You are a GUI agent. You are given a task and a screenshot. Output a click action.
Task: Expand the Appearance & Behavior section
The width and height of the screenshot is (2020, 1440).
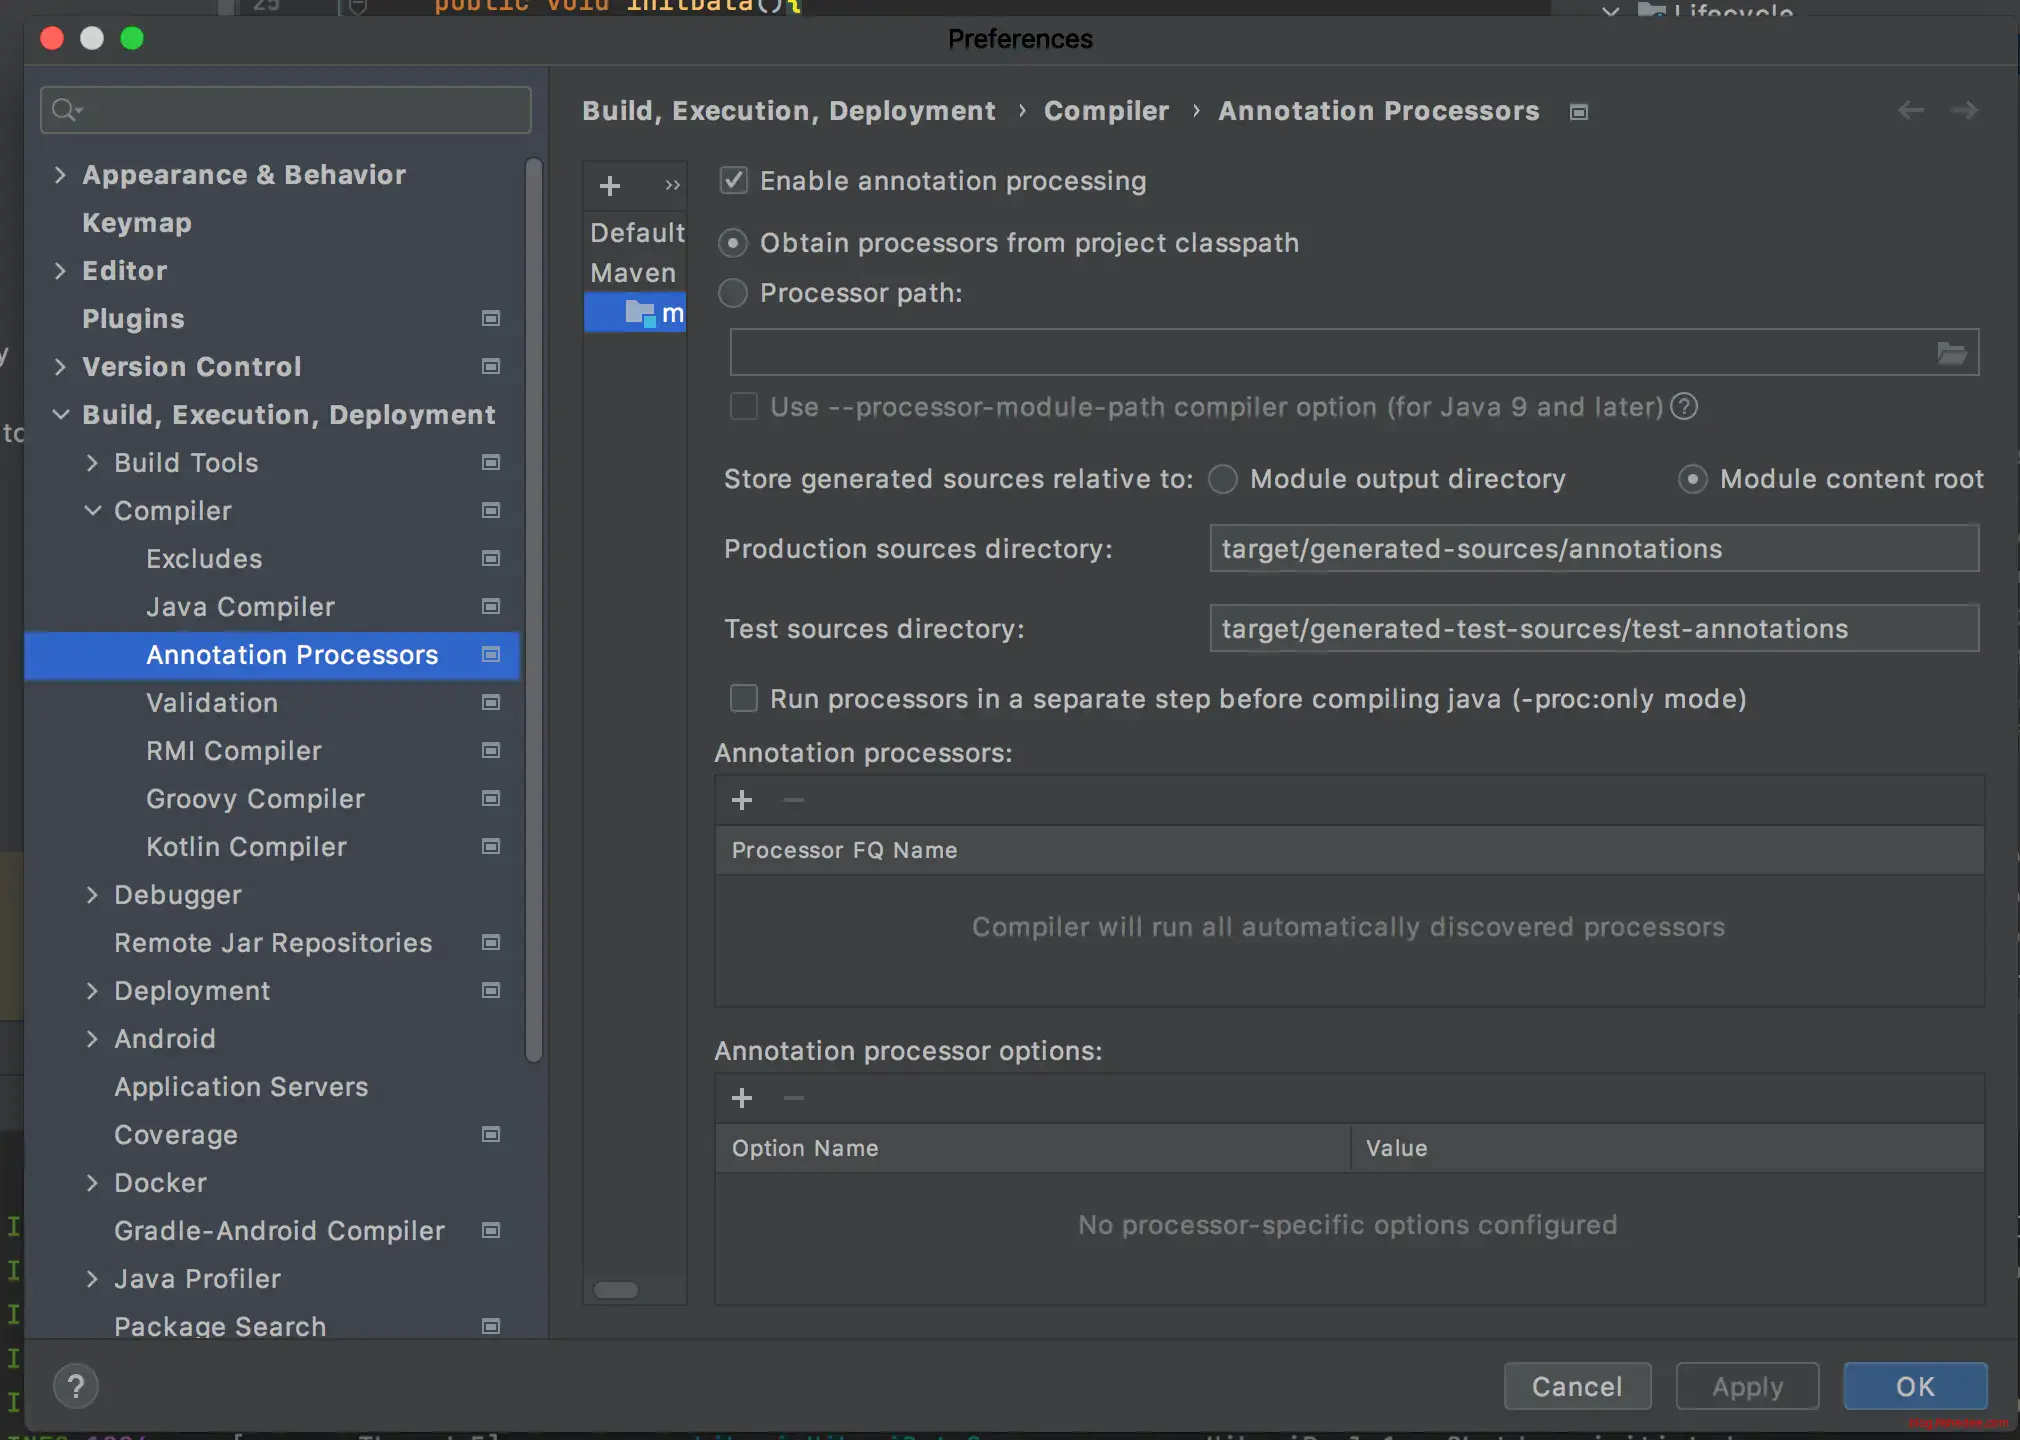(60, 175)
